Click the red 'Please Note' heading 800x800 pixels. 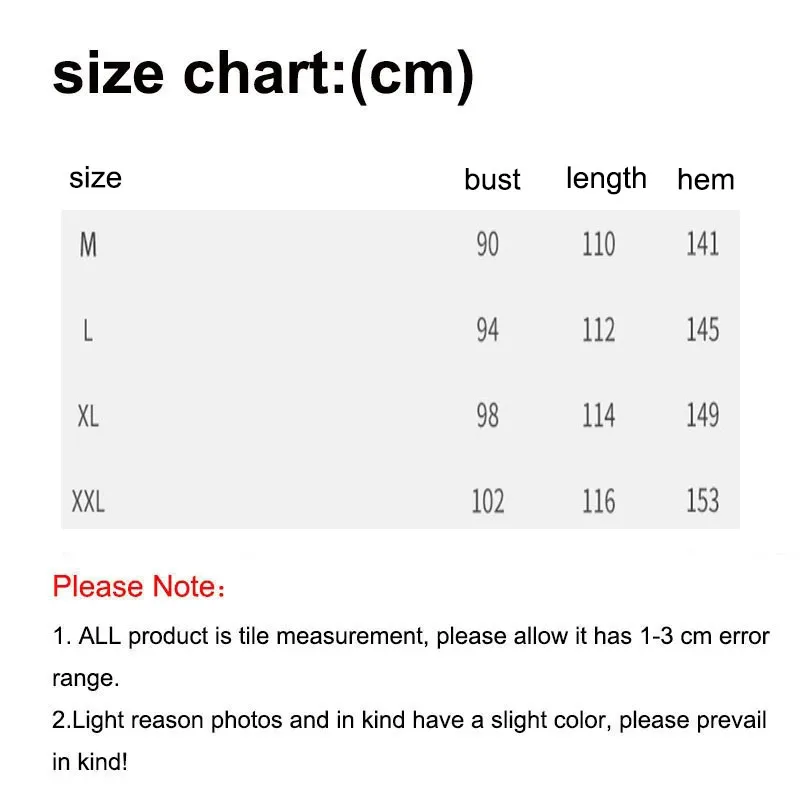click(139, 586)
